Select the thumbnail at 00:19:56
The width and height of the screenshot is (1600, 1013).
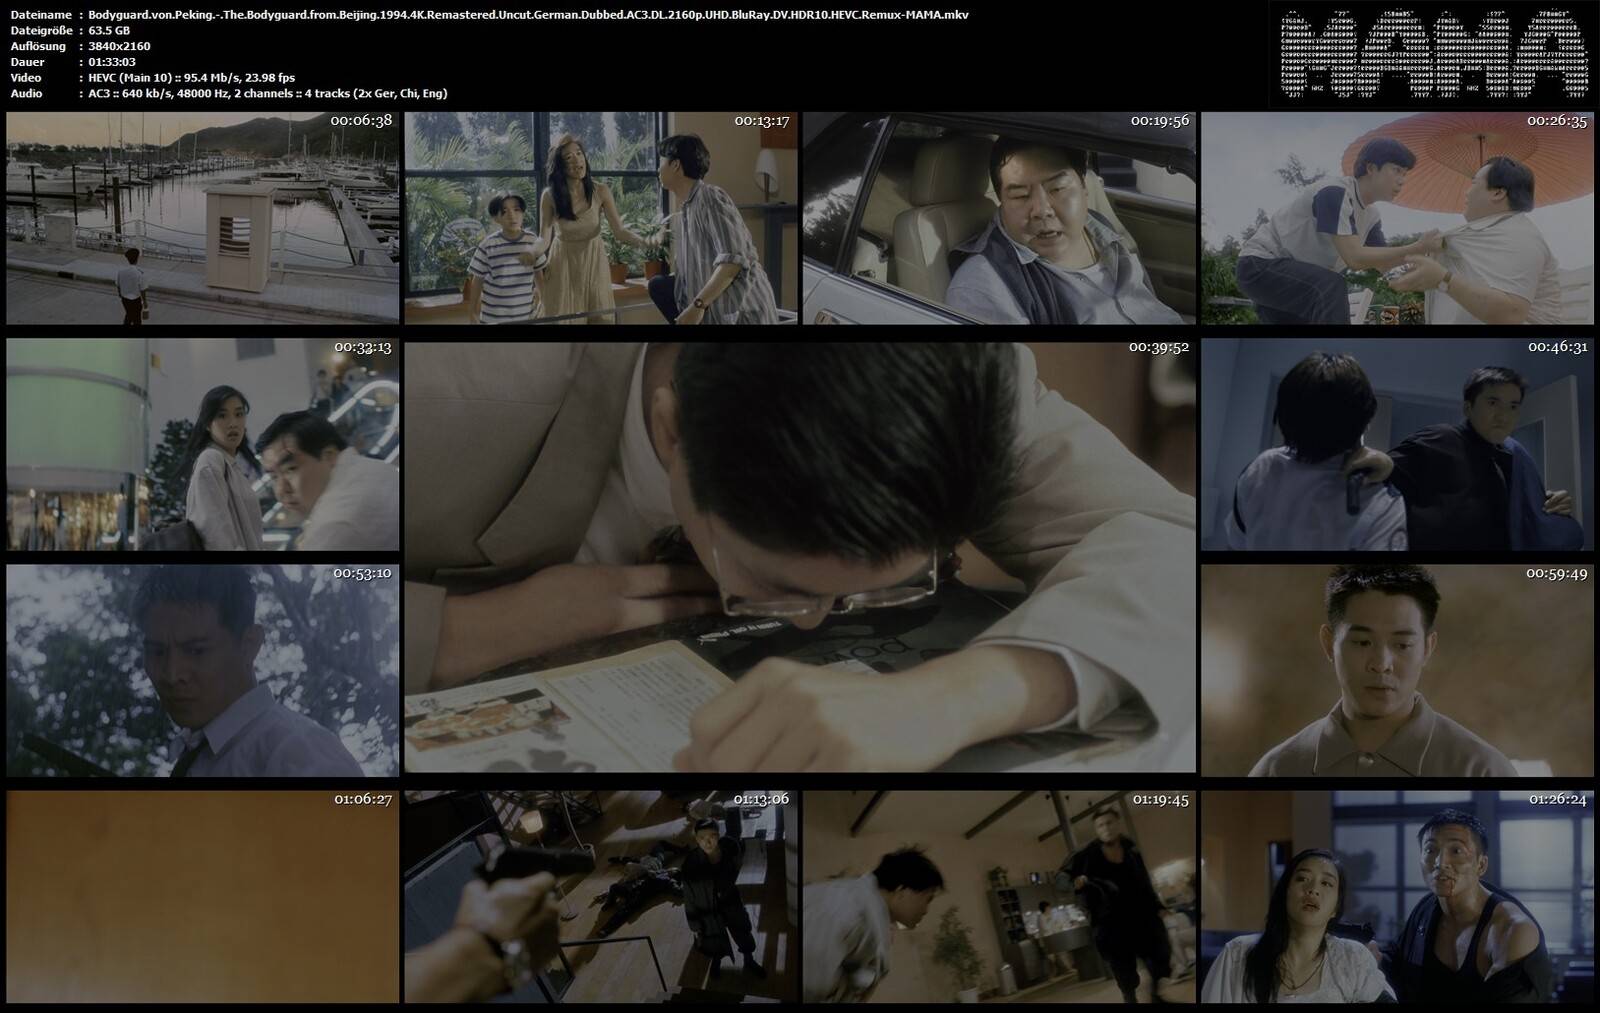point(999,218)
